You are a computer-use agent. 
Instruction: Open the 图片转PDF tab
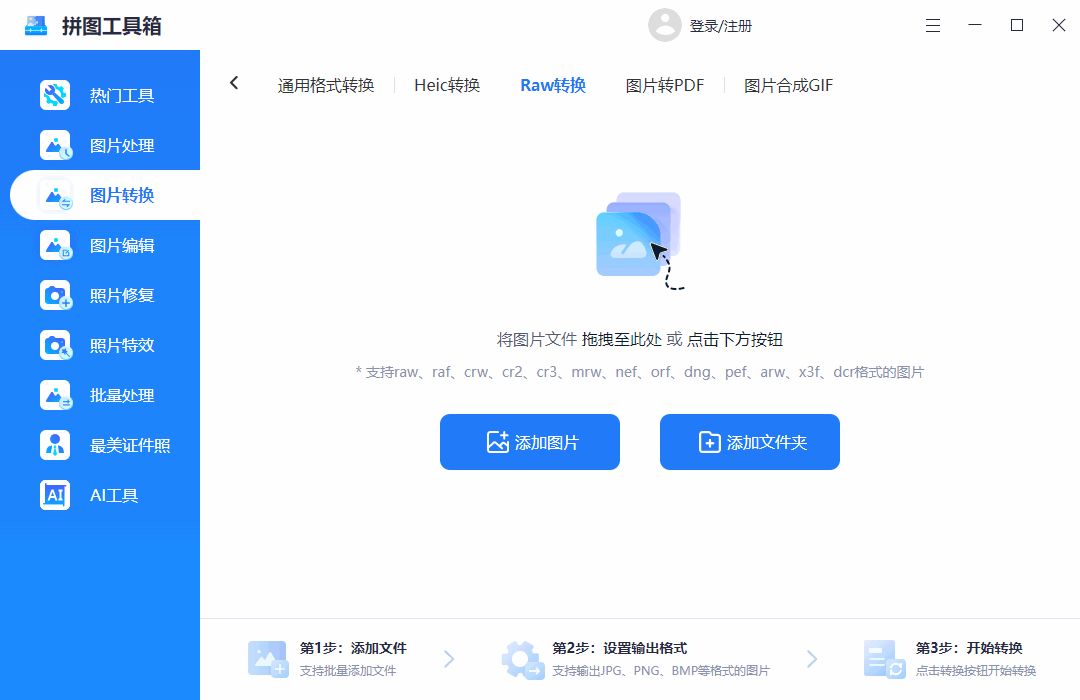tap(665, 85)
